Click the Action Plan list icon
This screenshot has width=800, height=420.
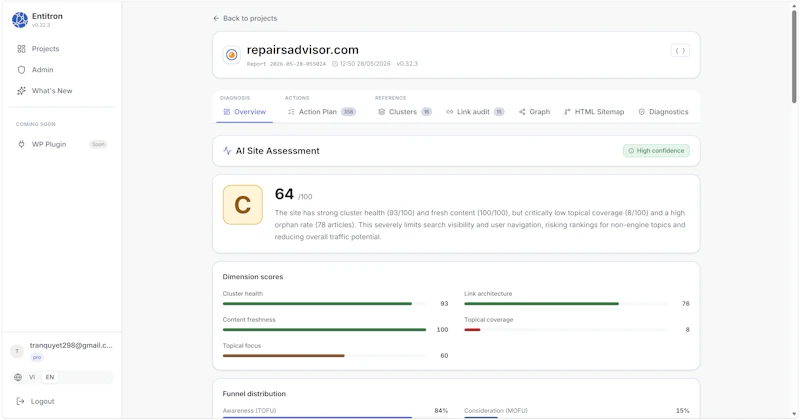coord(291,112)
